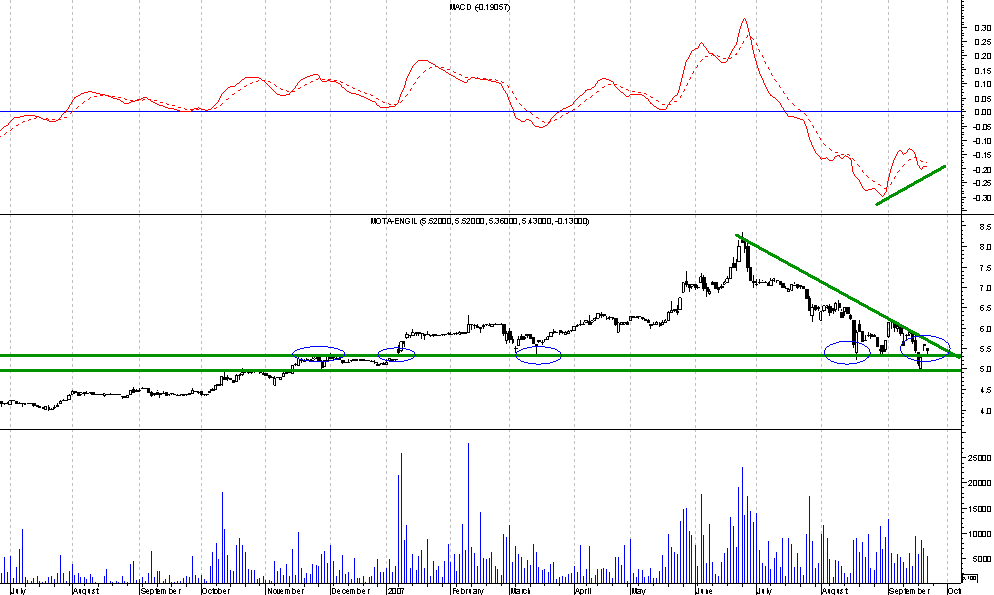The image size is (994, 595).
Task: Click the peak candlestick in June
Action: click(743, 240)
